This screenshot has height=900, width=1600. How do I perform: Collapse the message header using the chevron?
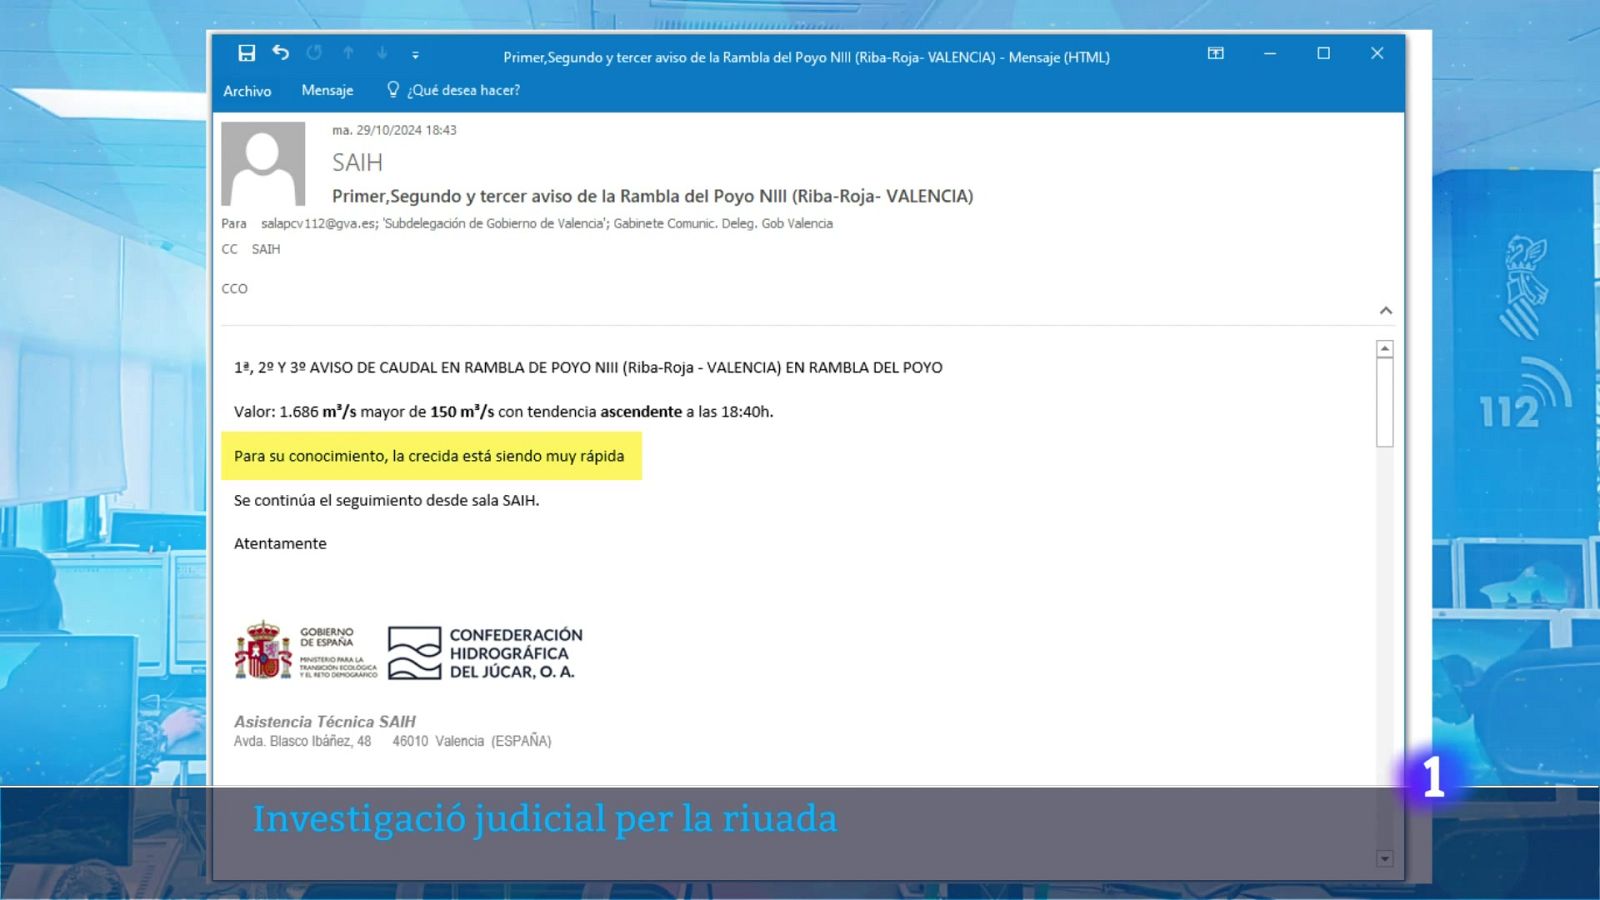(1387, 310)
